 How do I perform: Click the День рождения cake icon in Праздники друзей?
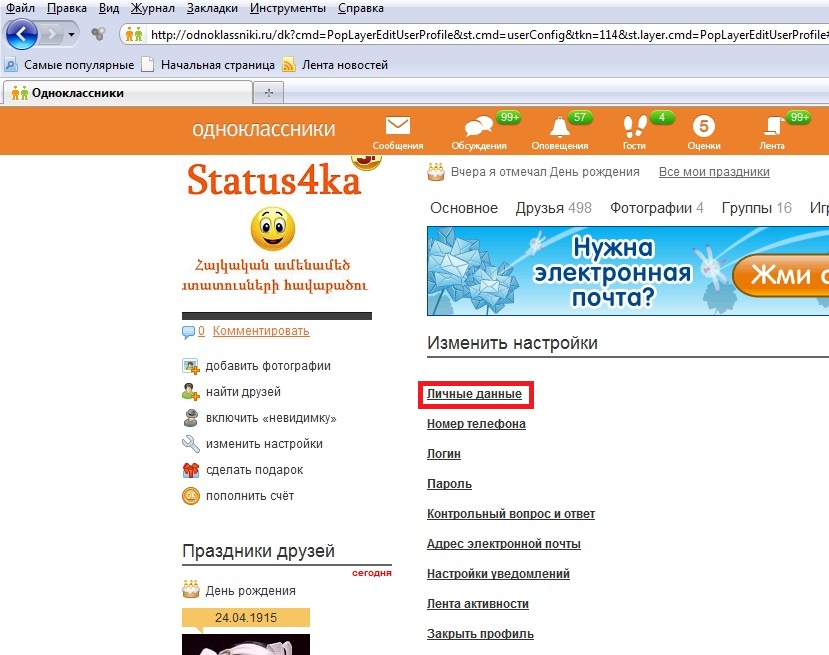[191, 589]
